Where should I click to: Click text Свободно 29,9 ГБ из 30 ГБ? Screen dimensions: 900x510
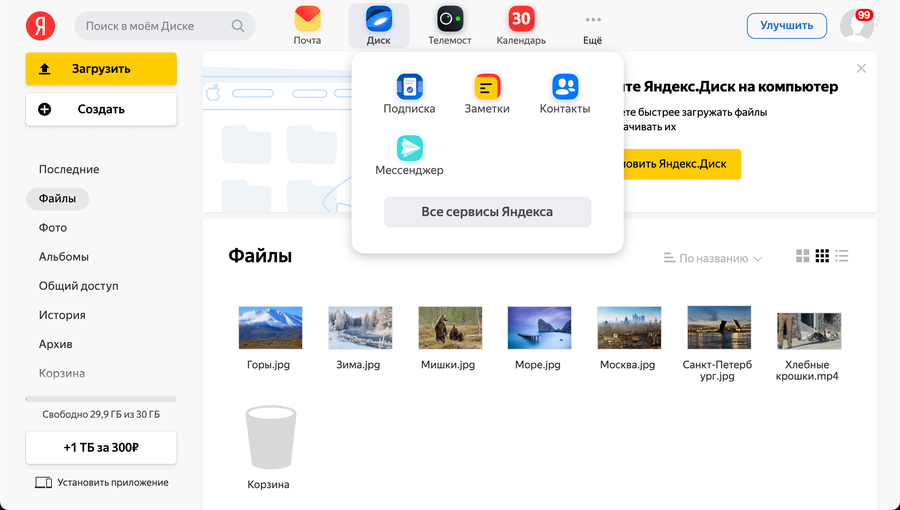click(101, 414)
